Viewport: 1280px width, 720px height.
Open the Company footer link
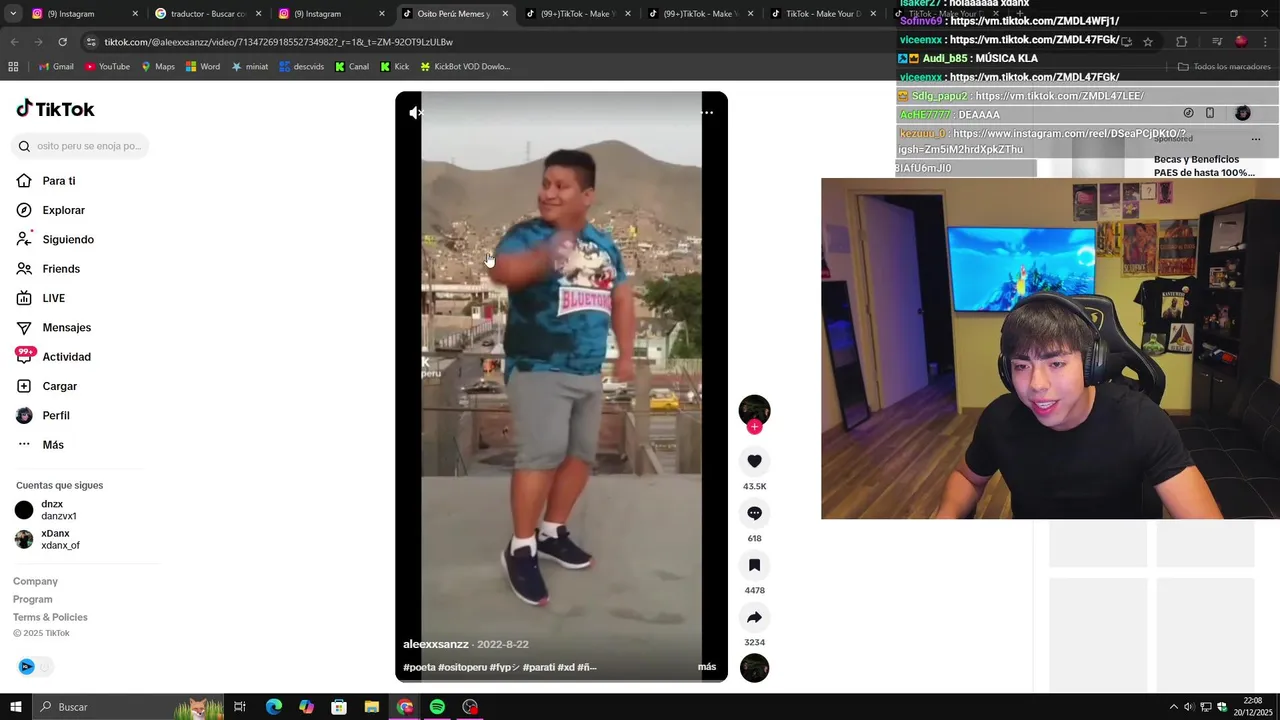pos(35,581)
